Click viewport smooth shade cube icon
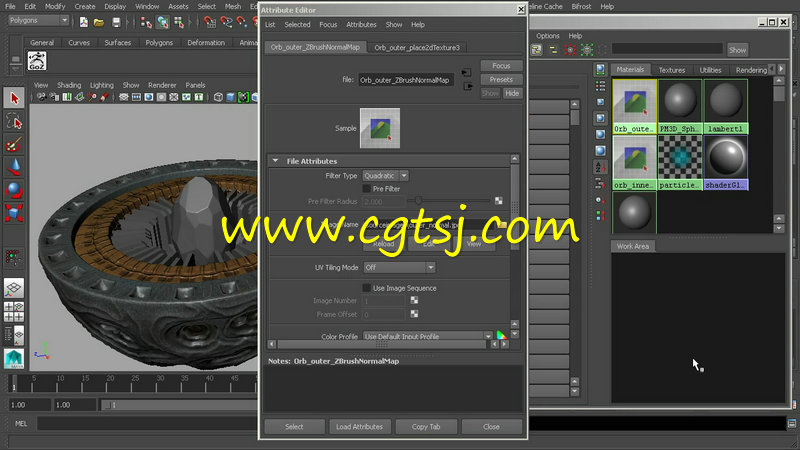The width and height of the screenshot is (800, 450). (x=231, y=97)
